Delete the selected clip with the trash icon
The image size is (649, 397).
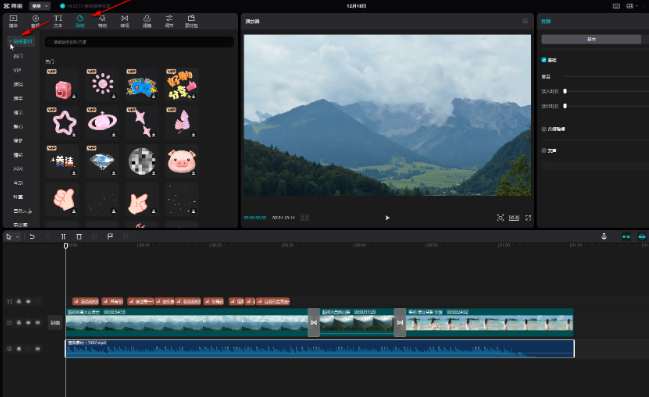point(79,237)
